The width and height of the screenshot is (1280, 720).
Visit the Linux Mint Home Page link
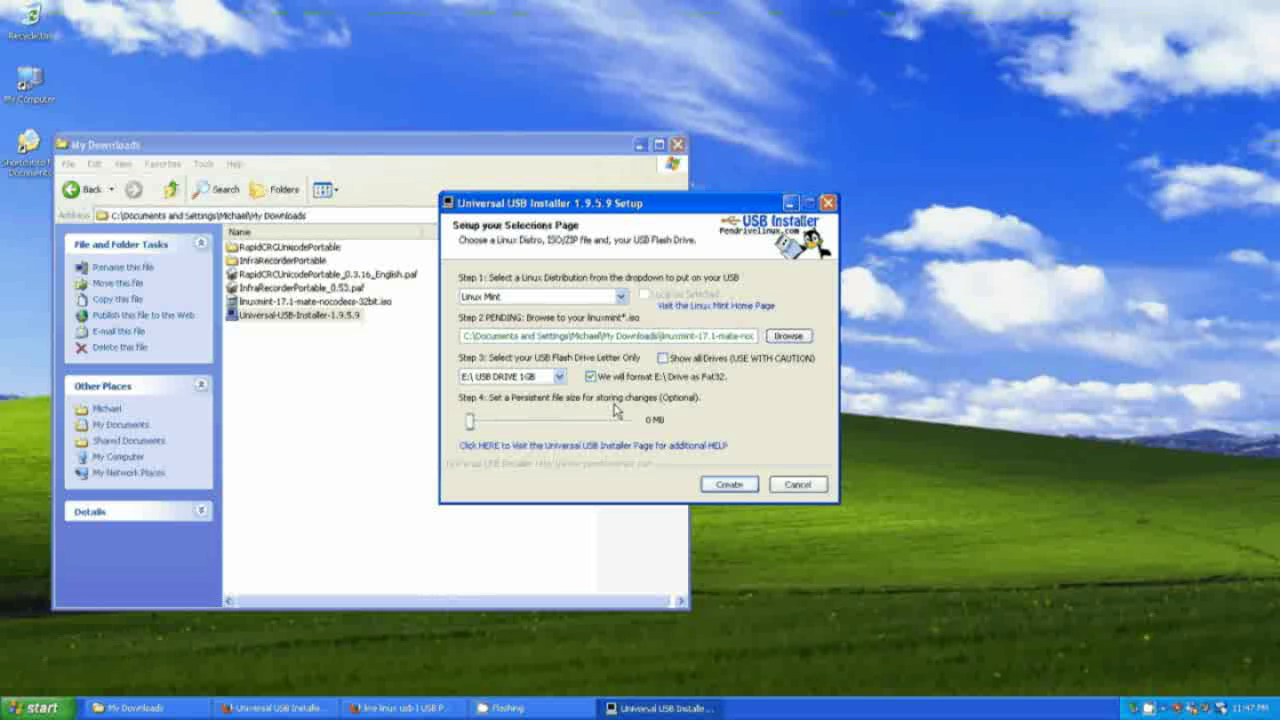click(716, 306)
